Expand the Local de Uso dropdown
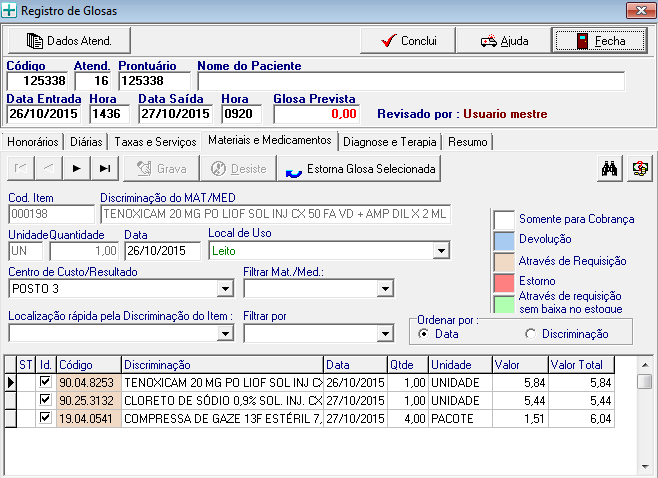The image size is (658, 478). pyautogui.click(x=441, y=251)
